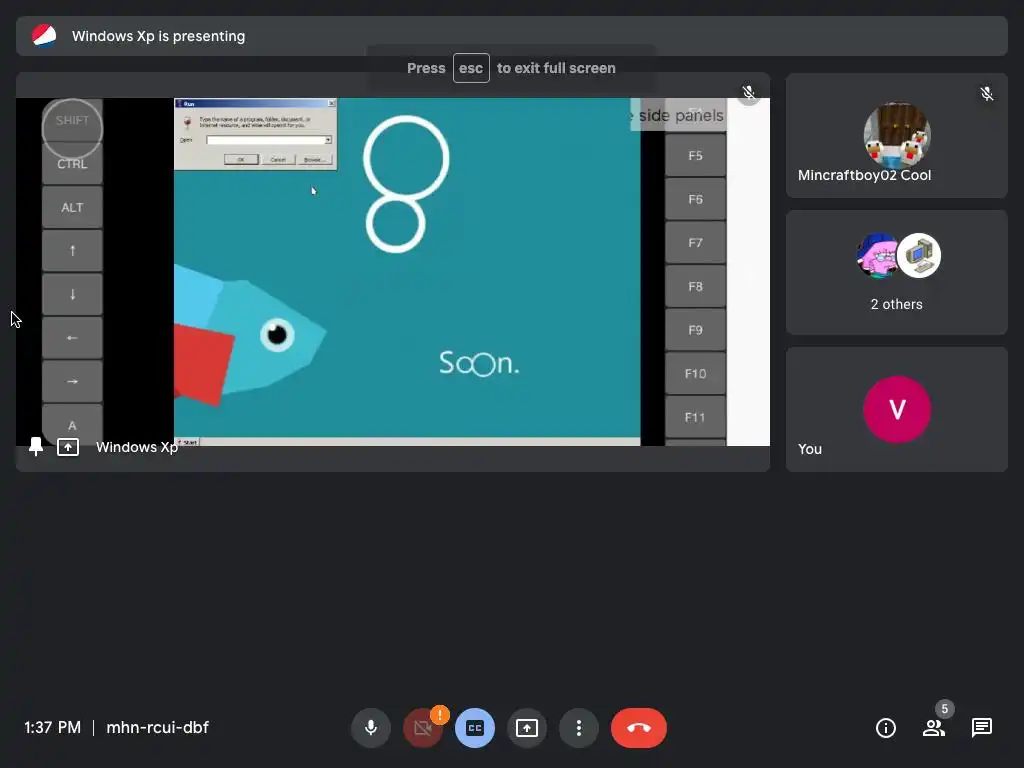1024x768 pixels.
Task: Click the F7 function key
Action: click(x=696, y=243)
